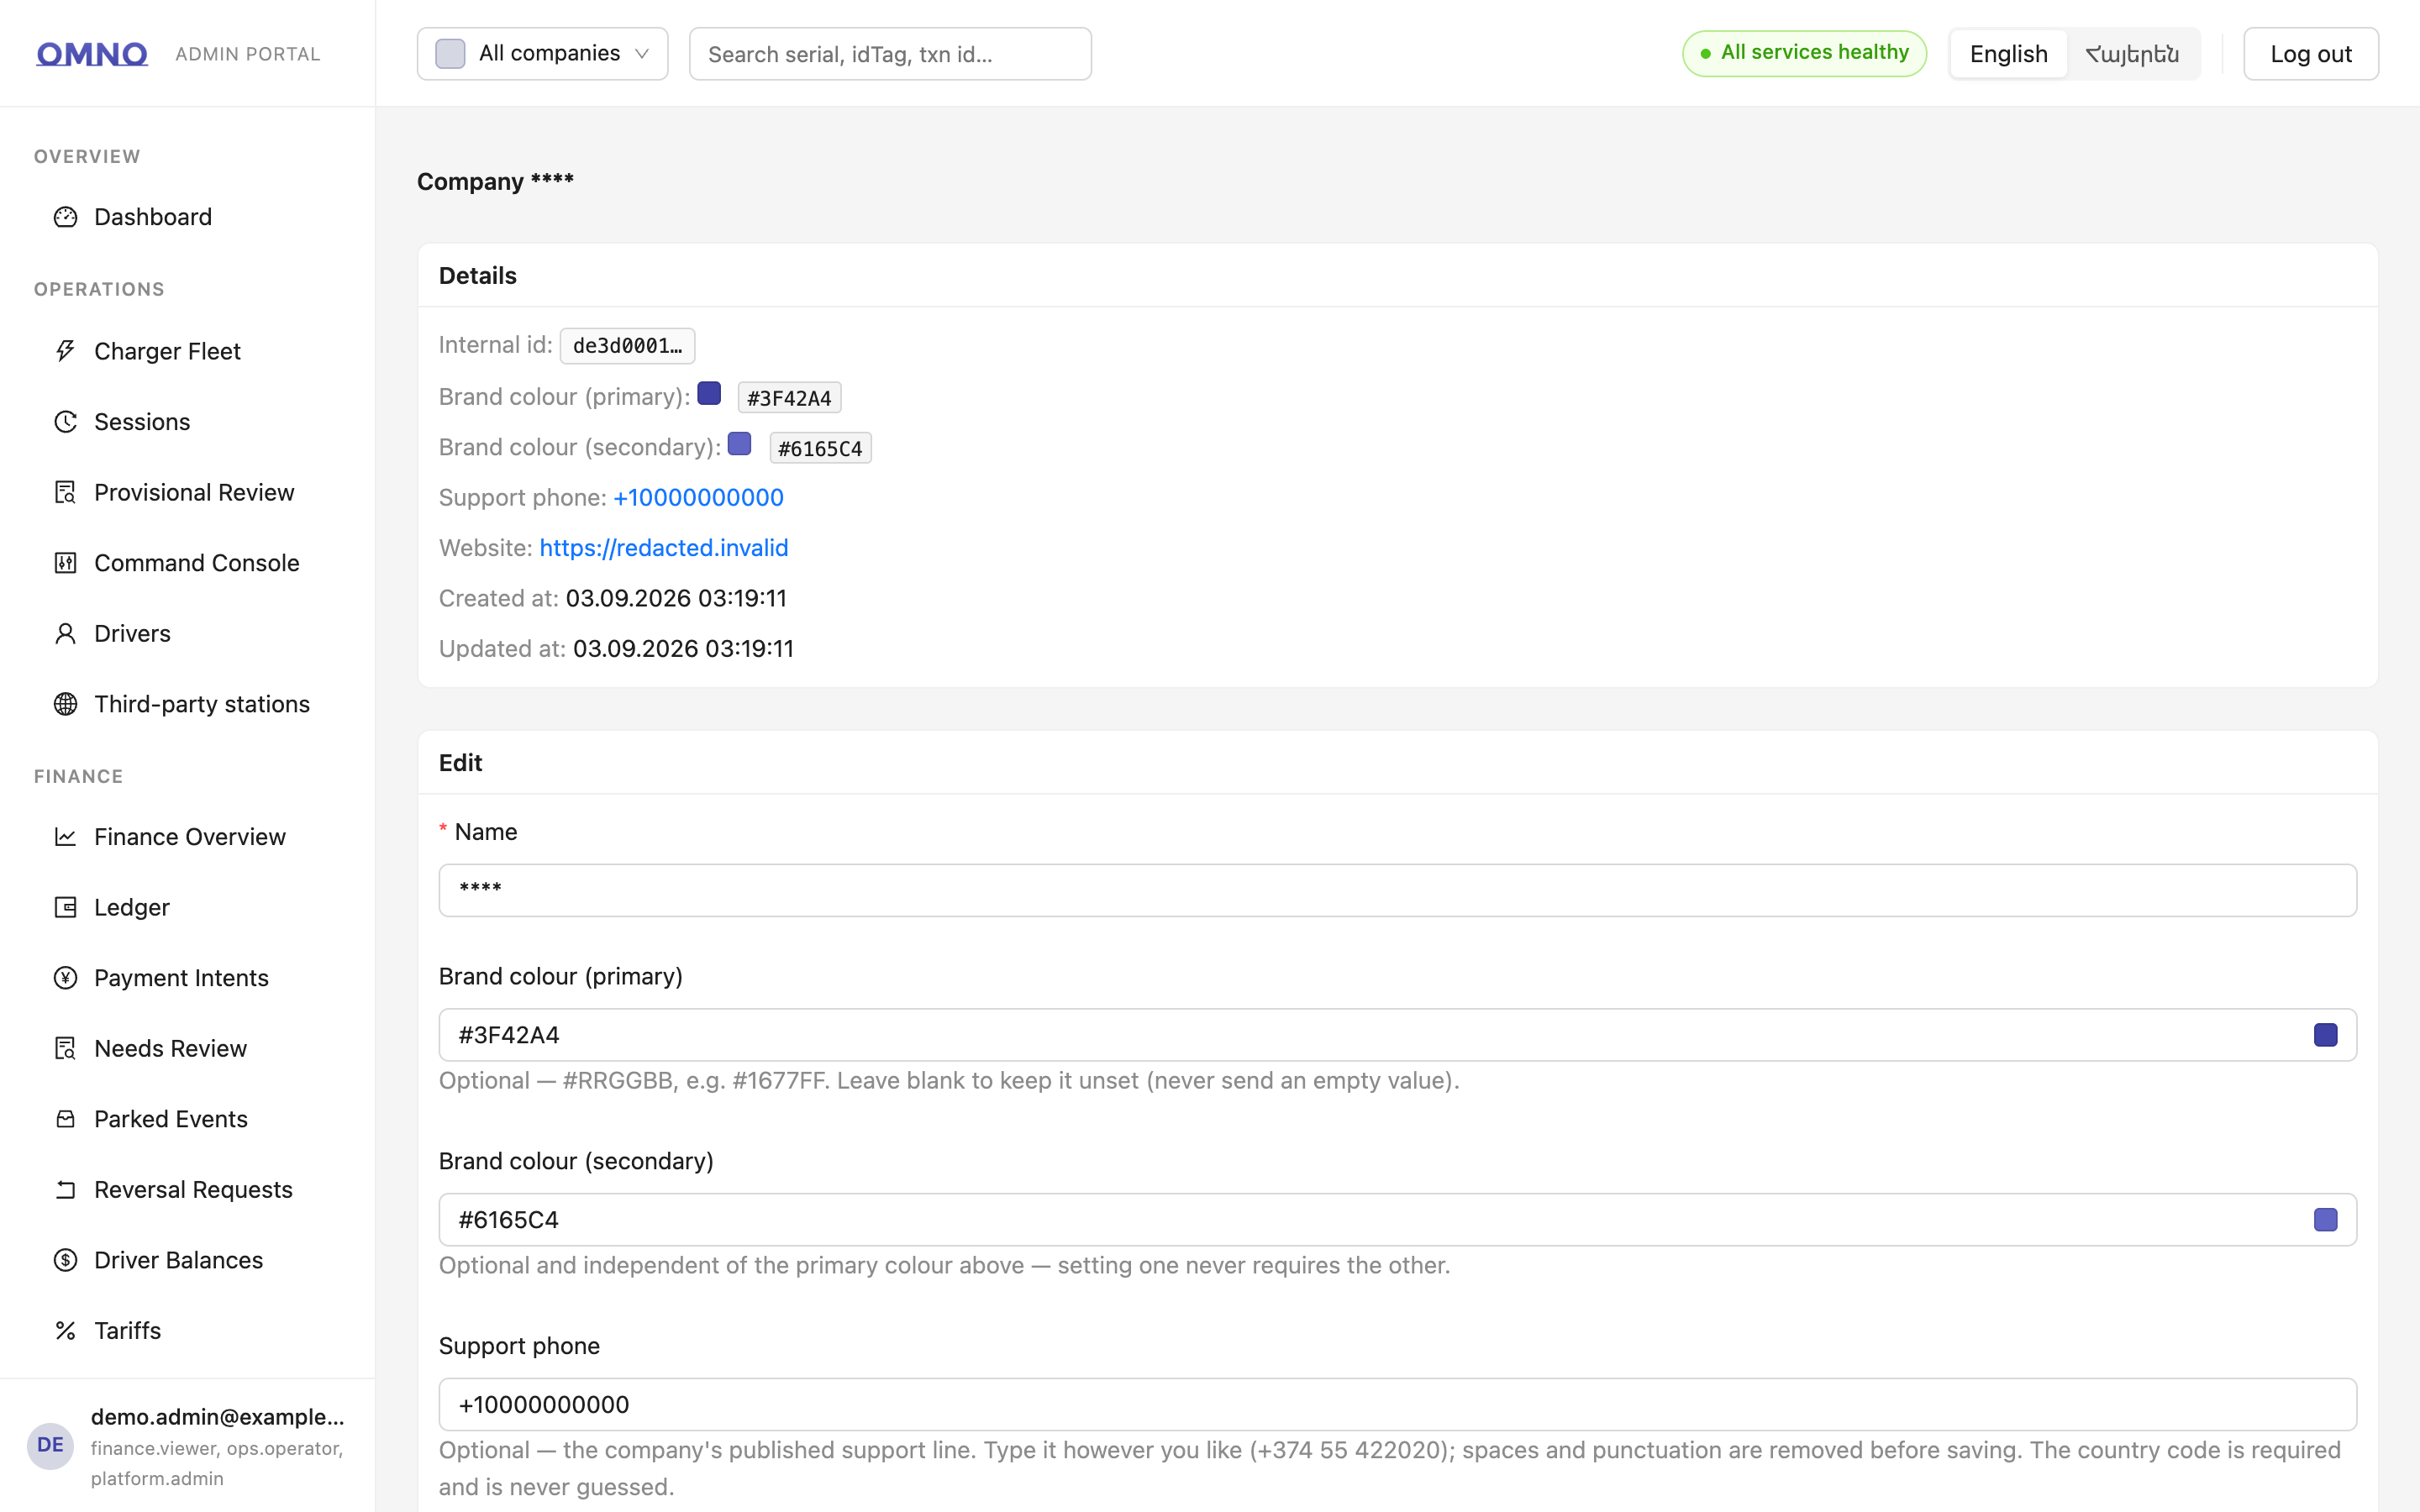Click the Third-party stations globe icon
Viewport: 2420px width, 1512px height.
click(x=66, y=704)
